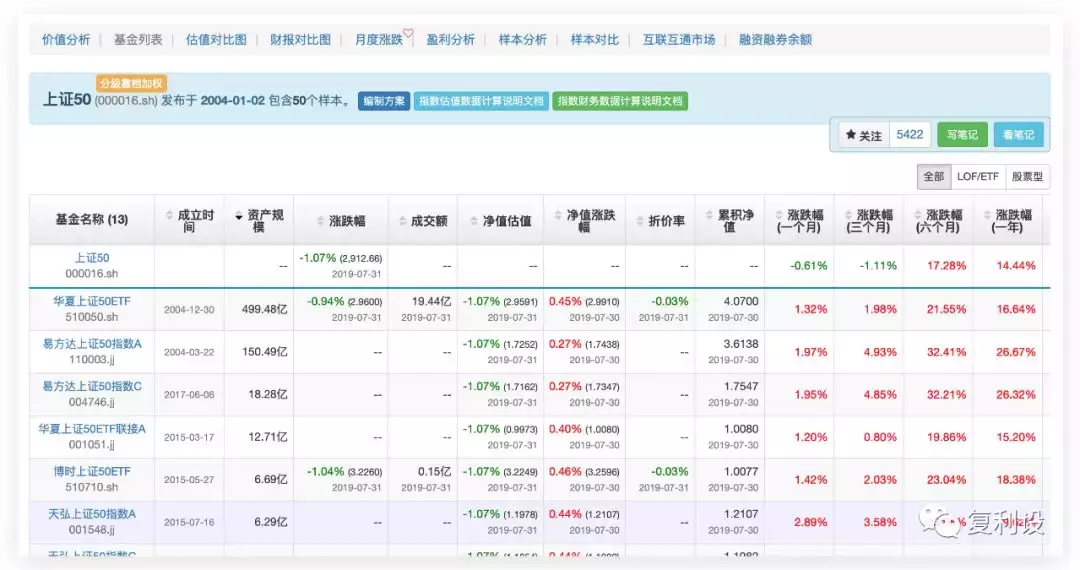Click the green 写笔记 button
This screenshot has height=570, width=1080.
pos(962,135)
